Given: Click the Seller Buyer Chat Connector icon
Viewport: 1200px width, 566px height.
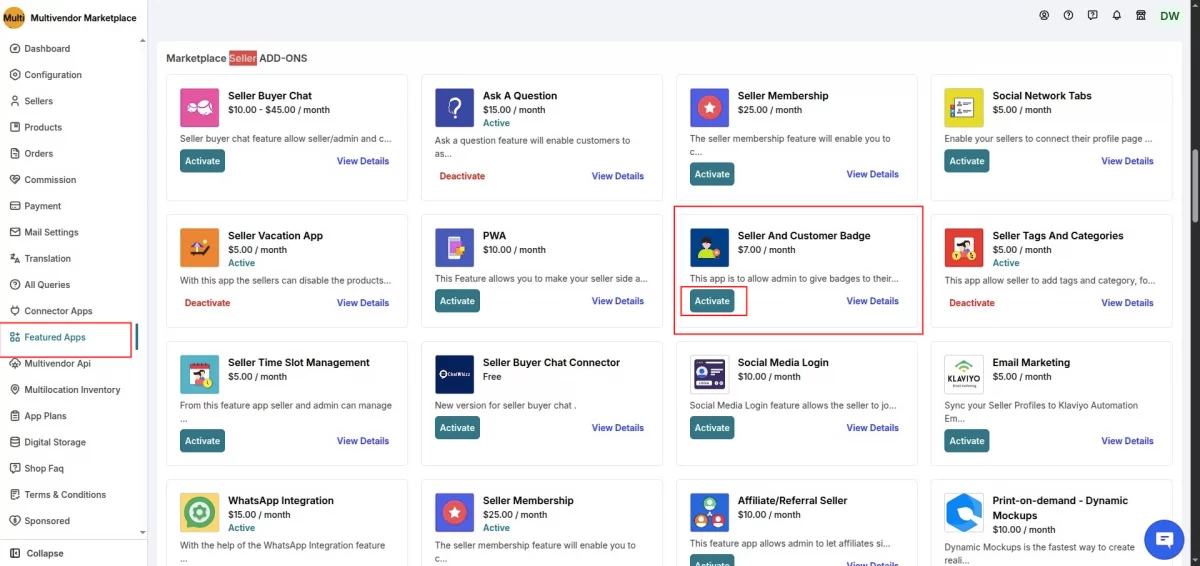Looking at the screenshot, I should [454, 374].
